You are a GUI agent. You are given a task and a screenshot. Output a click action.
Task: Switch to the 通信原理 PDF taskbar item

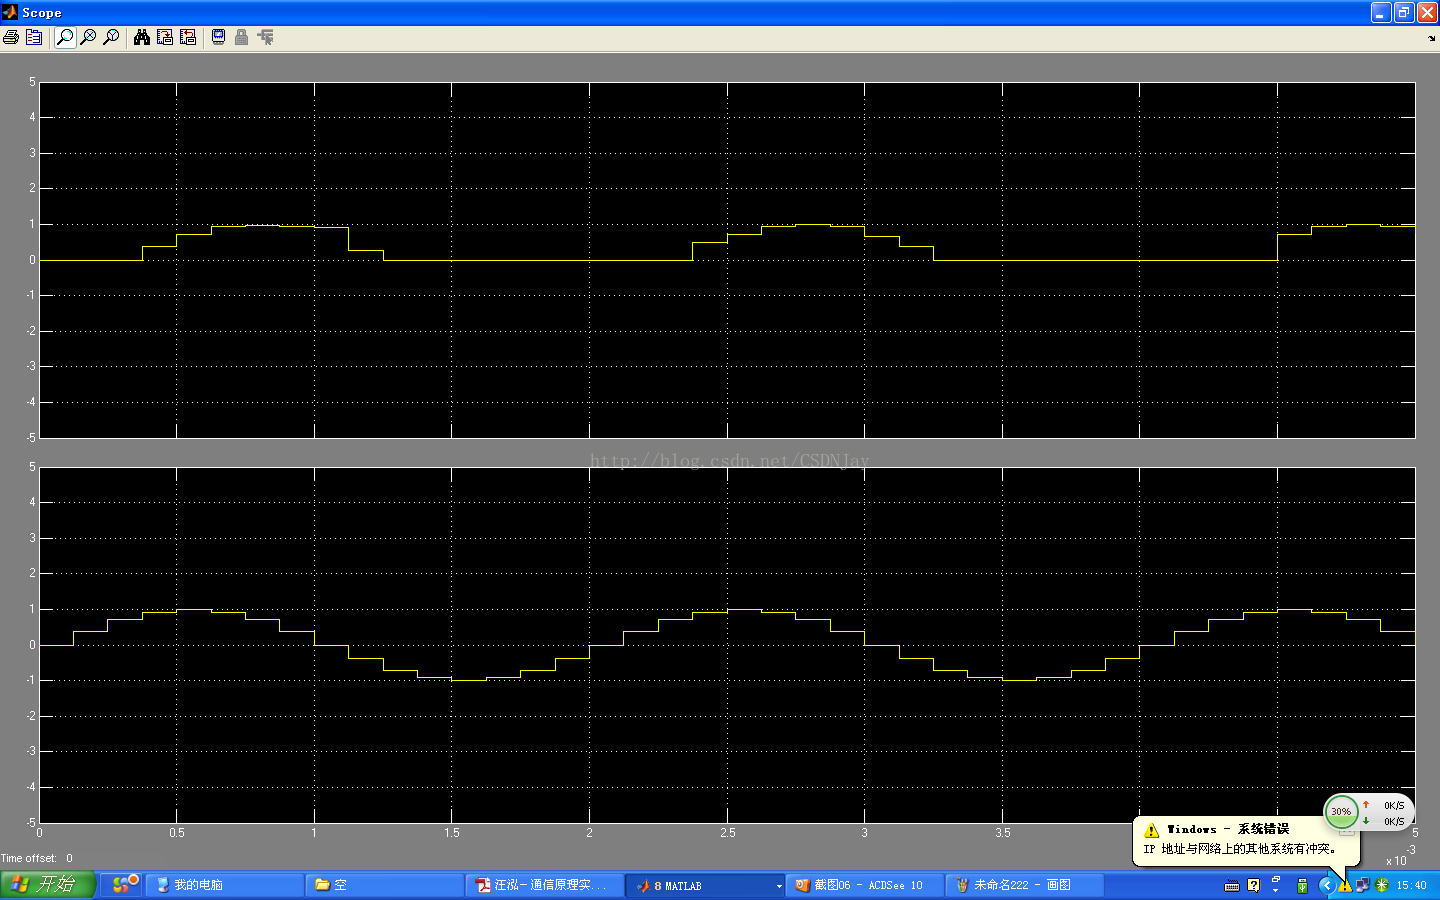(545, 885)
